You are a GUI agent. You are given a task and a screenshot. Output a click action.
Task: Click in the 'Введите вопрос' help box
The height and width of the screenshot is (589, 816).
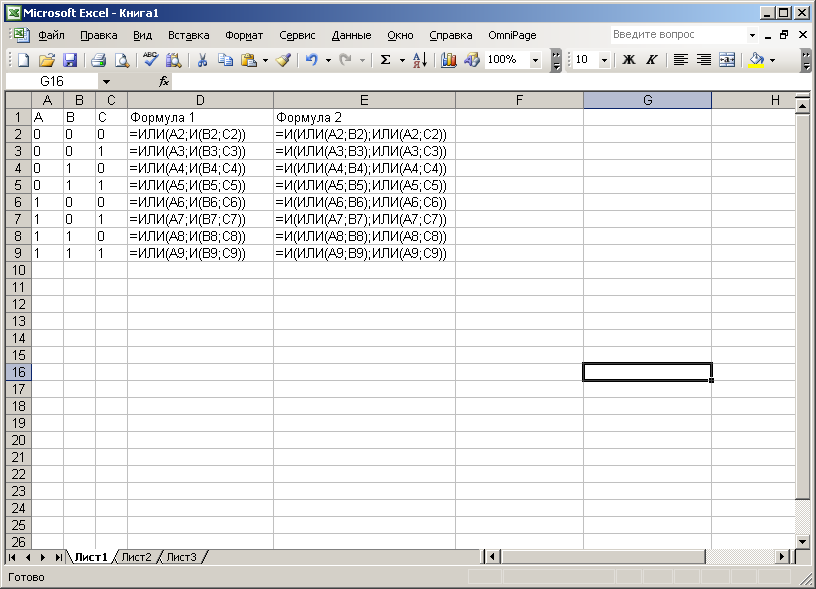[x=678, y=35]
